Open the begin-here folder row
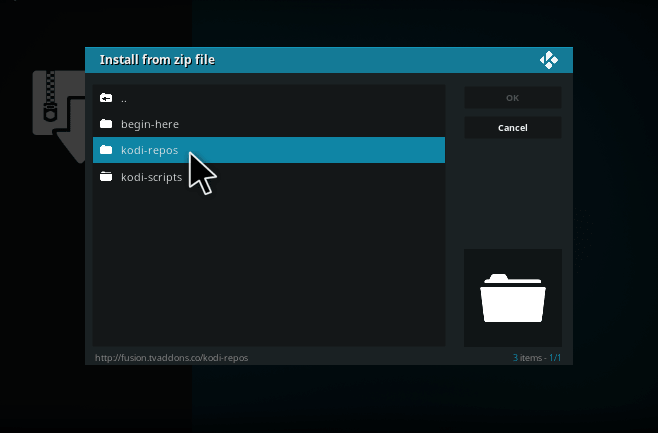This screenshot has height=433, width=658. pyautogui.click(x=269, y=124)
